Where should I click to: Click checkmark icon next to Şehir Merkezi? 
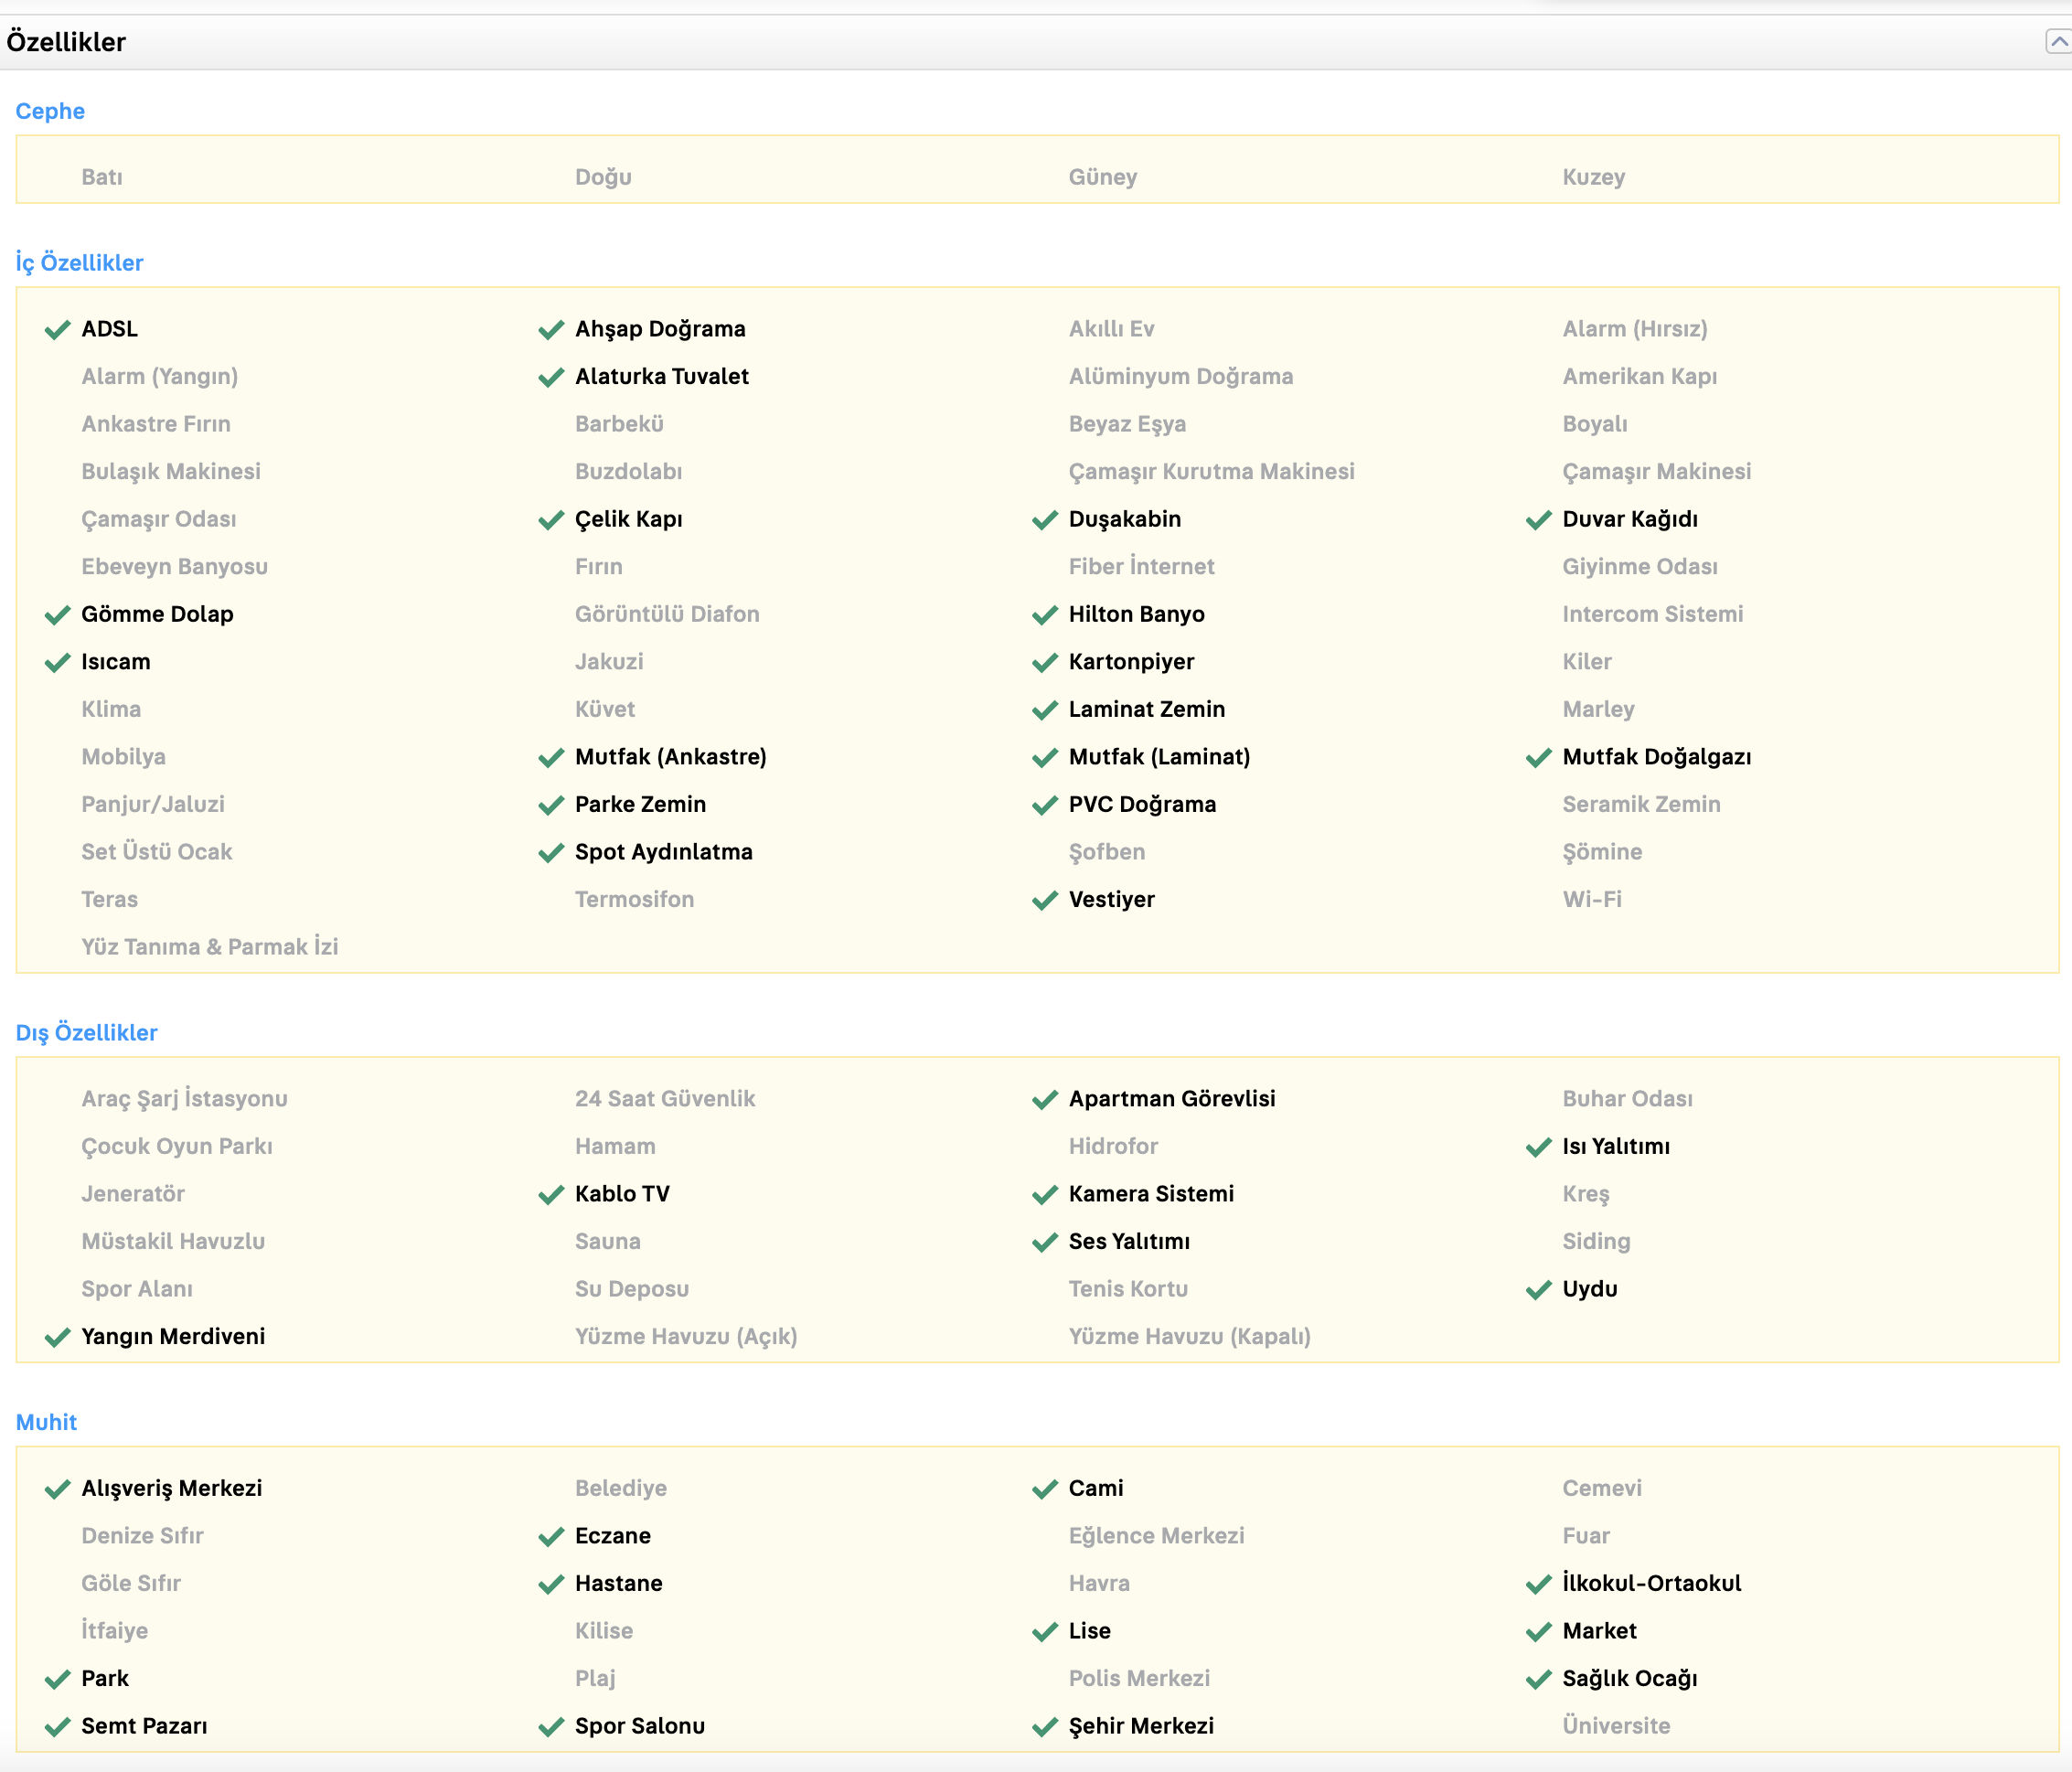1045,1727
